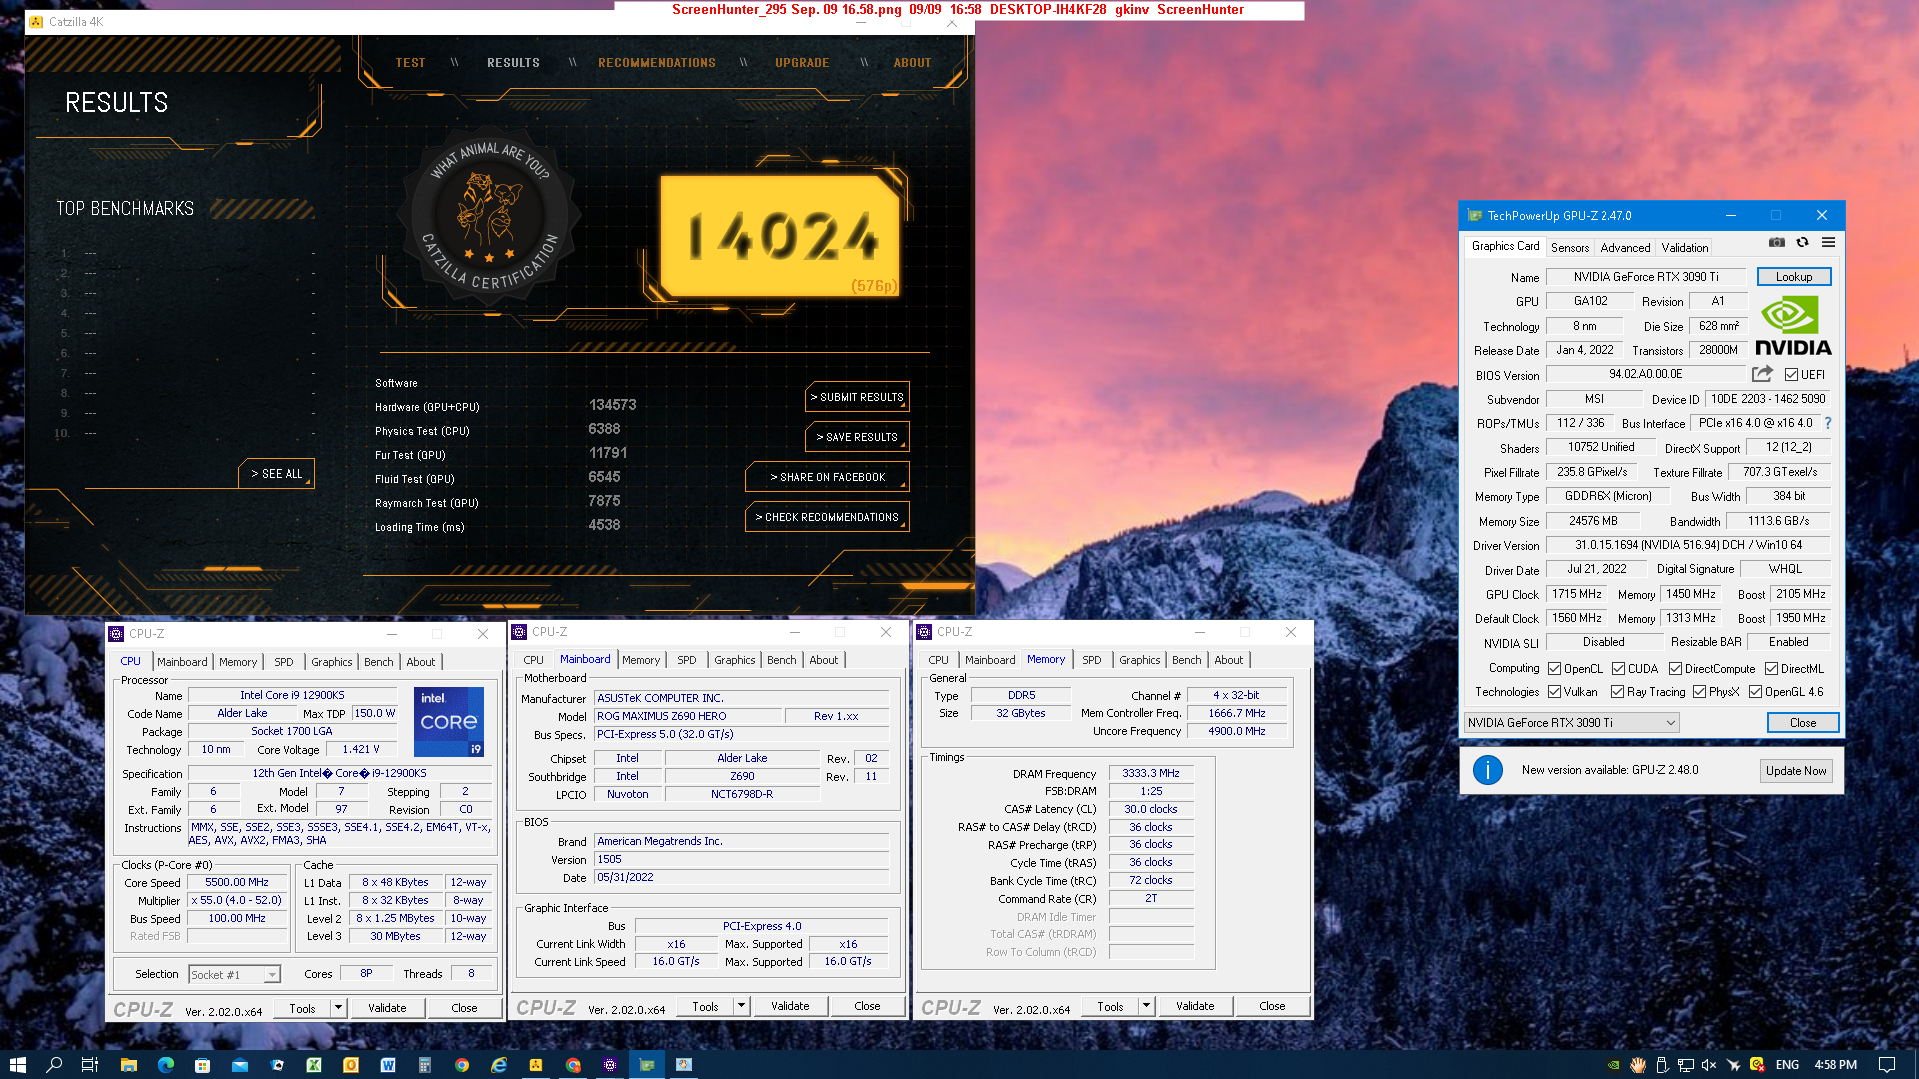Open the Socket #1 selection dropdown
Screen dimensions: 1919x1079
click(x=235, y=975)
